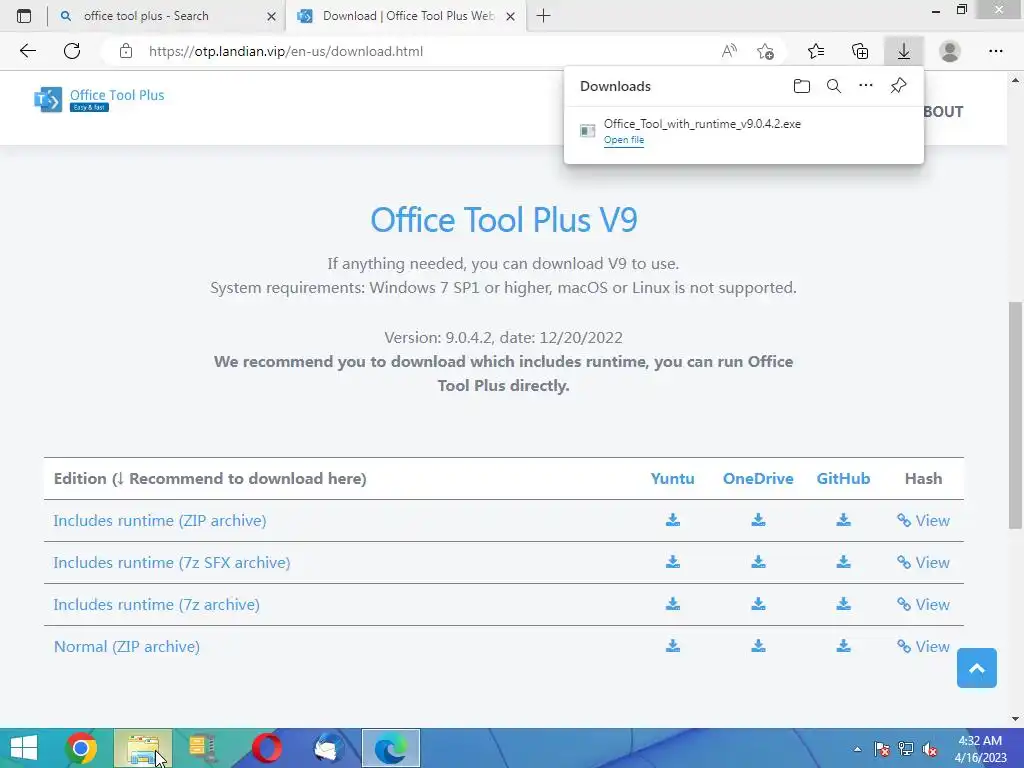Open File Explorer from taskbar
This screenshot has width=1024, height=768.
pyautogui.click(x=143, y=748)
